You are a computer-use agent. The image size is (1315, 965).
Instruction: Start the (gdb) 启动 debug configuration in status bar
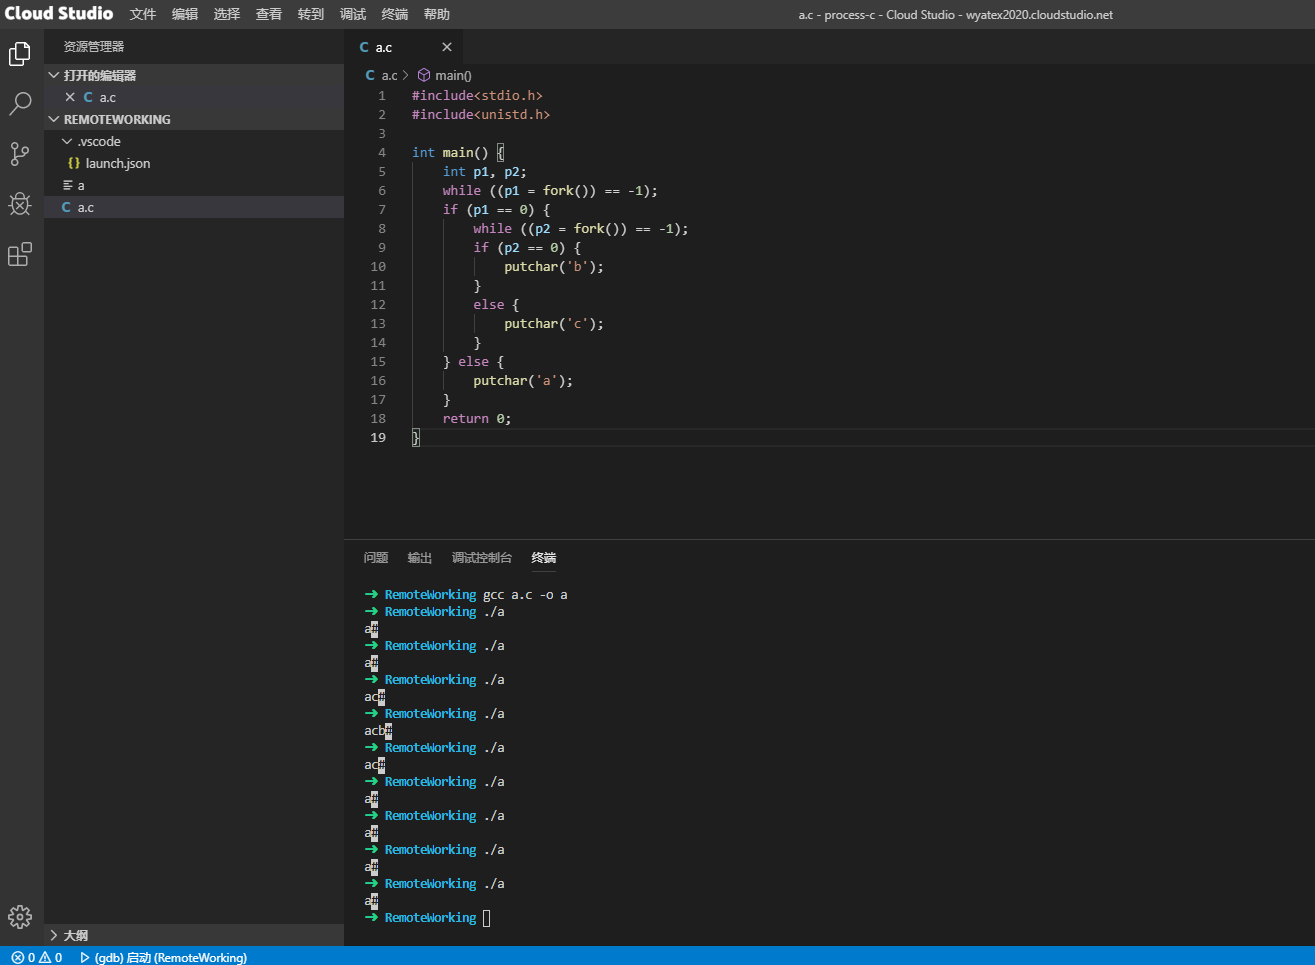click(x=165, y=957)
